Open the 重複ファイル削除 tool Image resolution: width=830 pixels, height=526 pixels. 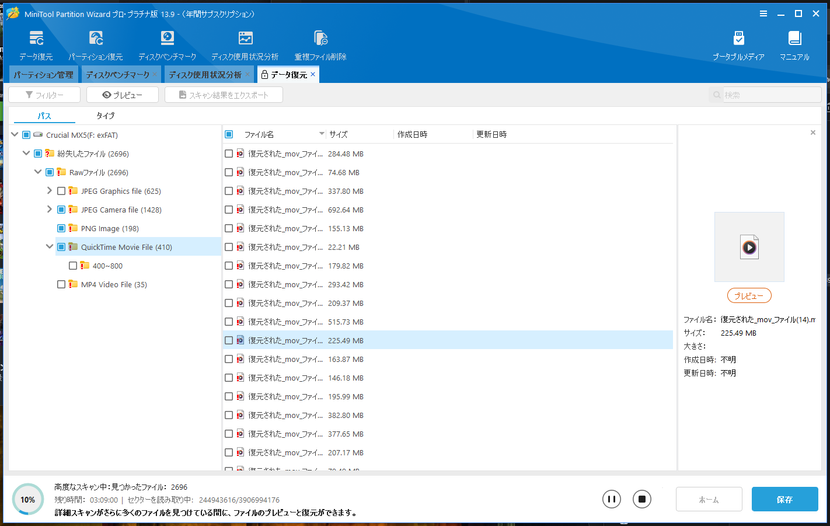coord(320,45)
